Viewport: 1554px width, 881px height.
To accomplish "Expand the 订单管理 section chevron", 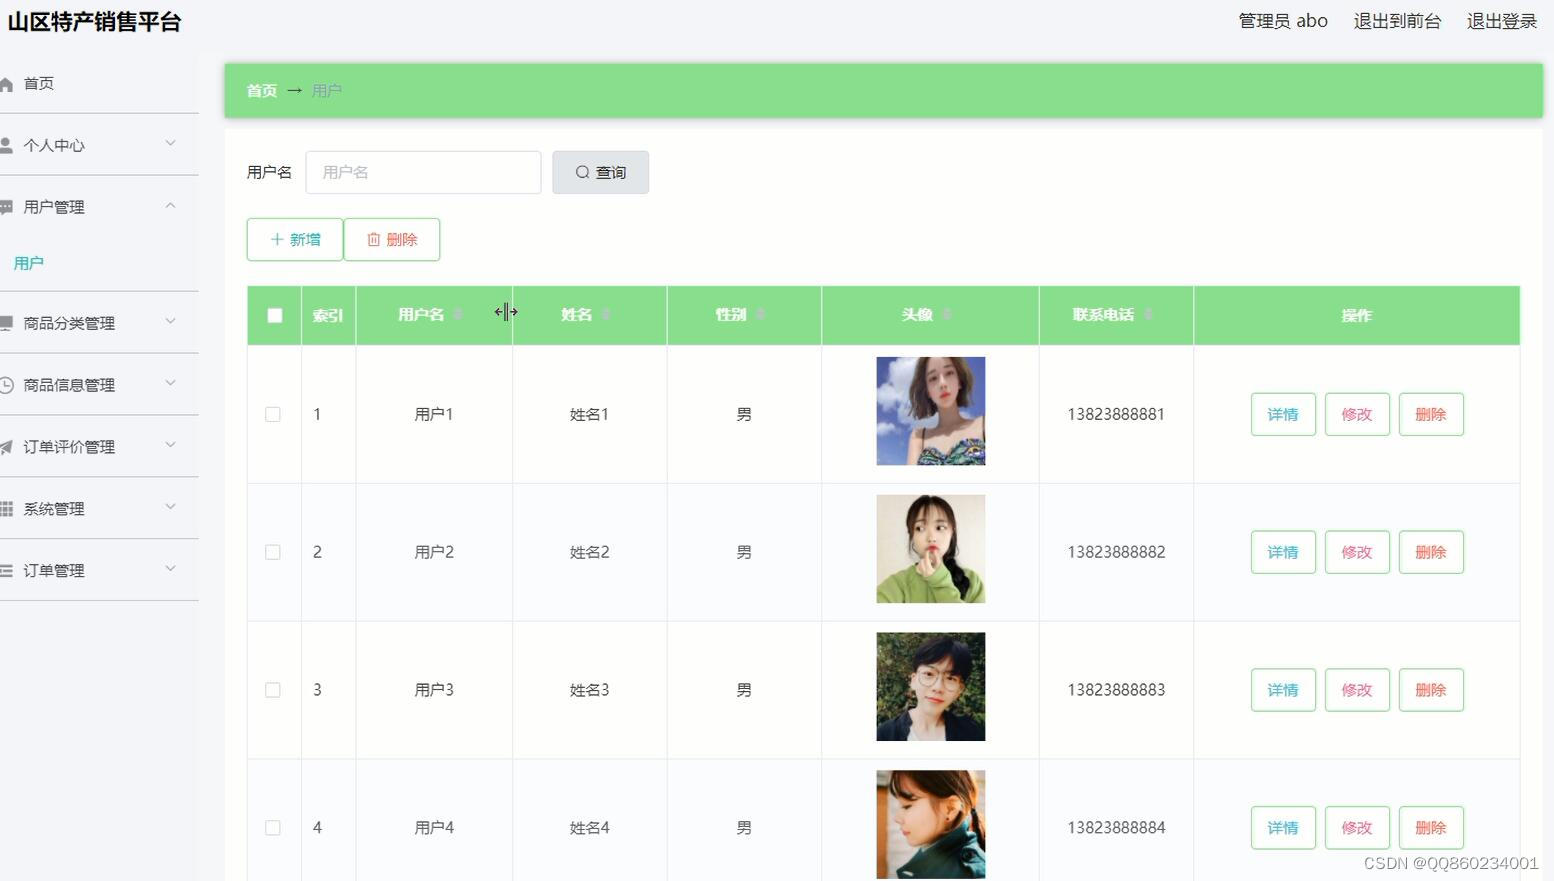I will click(x=170, y=570).
